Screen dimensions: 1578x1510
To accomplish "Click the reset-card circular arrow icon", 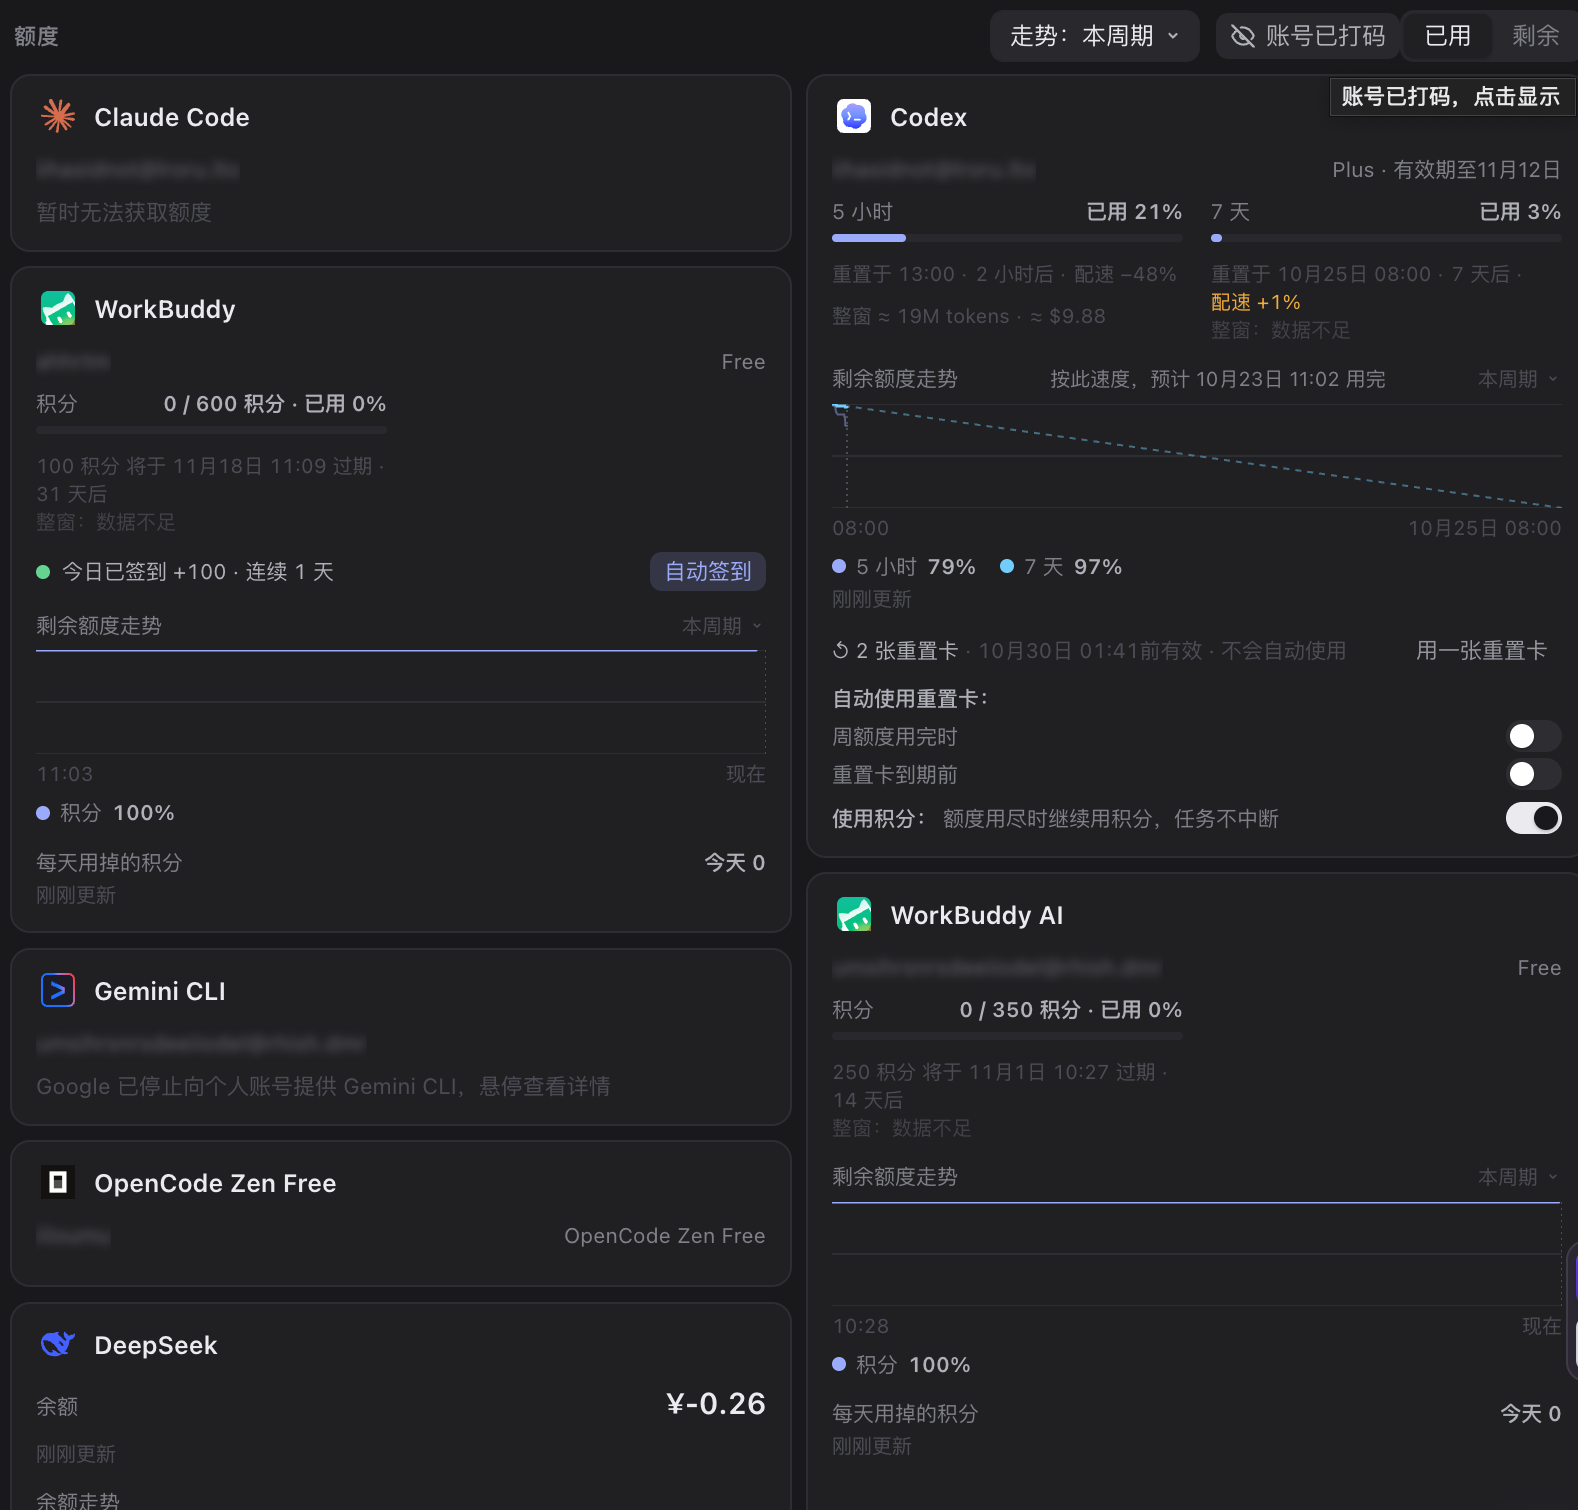I will pos(841,651).
